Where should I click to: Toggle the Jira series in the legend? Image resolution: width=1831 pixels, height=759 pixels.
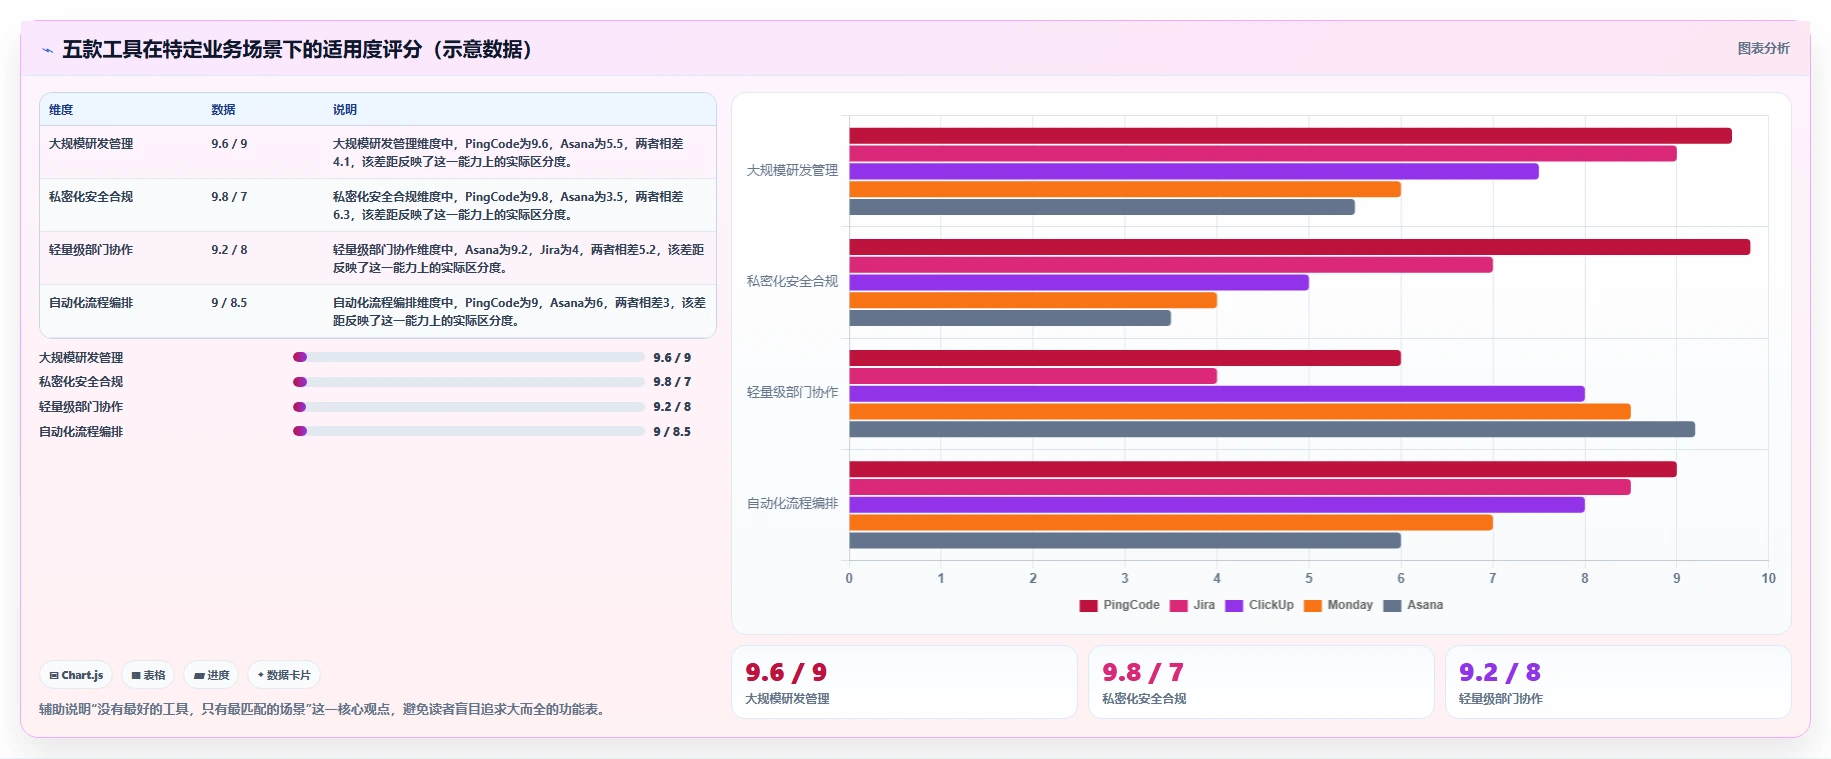click(x=1192, y=605)
